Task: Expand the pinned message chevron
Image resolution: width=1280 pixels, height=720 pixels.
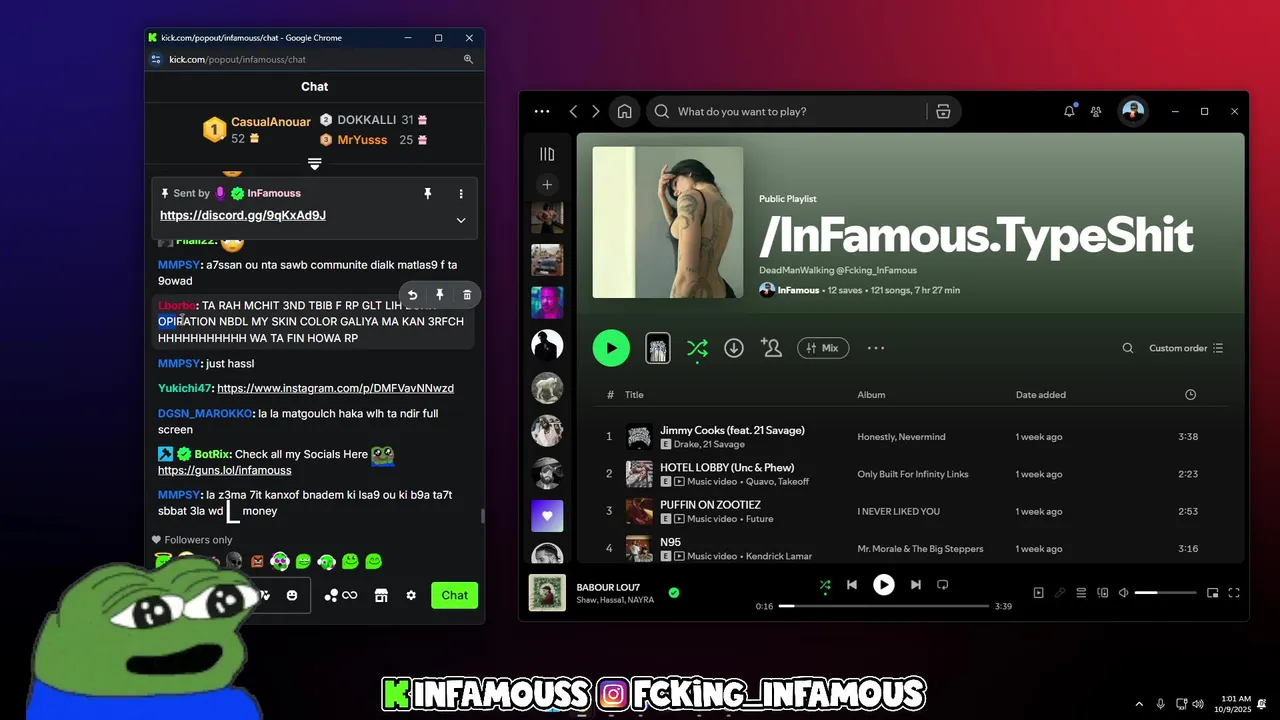Action: tap(461, 220)
